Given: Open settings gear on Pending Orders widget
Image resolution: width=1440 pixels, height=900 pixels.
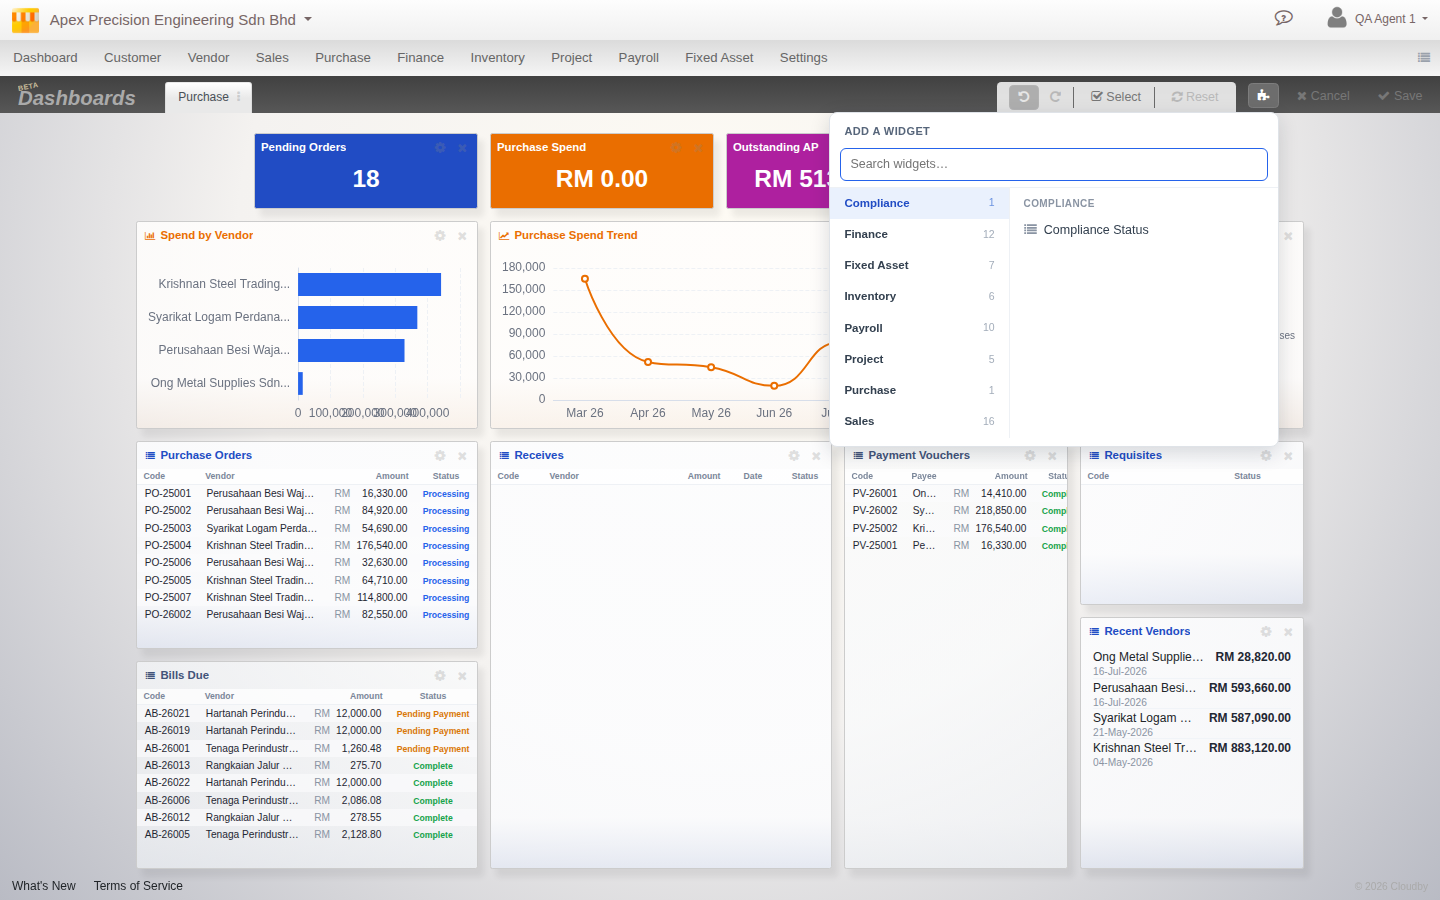Looking at the screenshot, I should [x=440, y=148].
